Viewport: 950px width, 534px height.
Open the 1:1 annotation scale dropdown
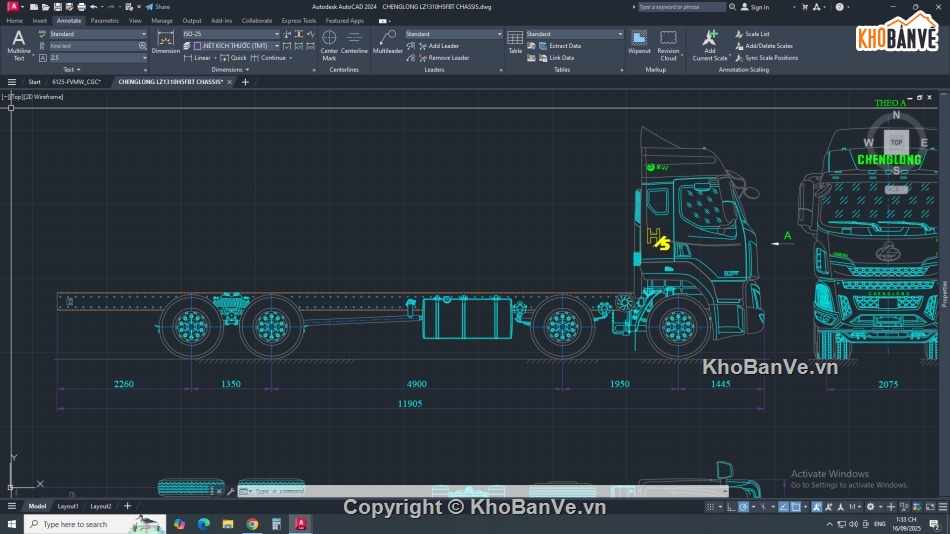855,507
